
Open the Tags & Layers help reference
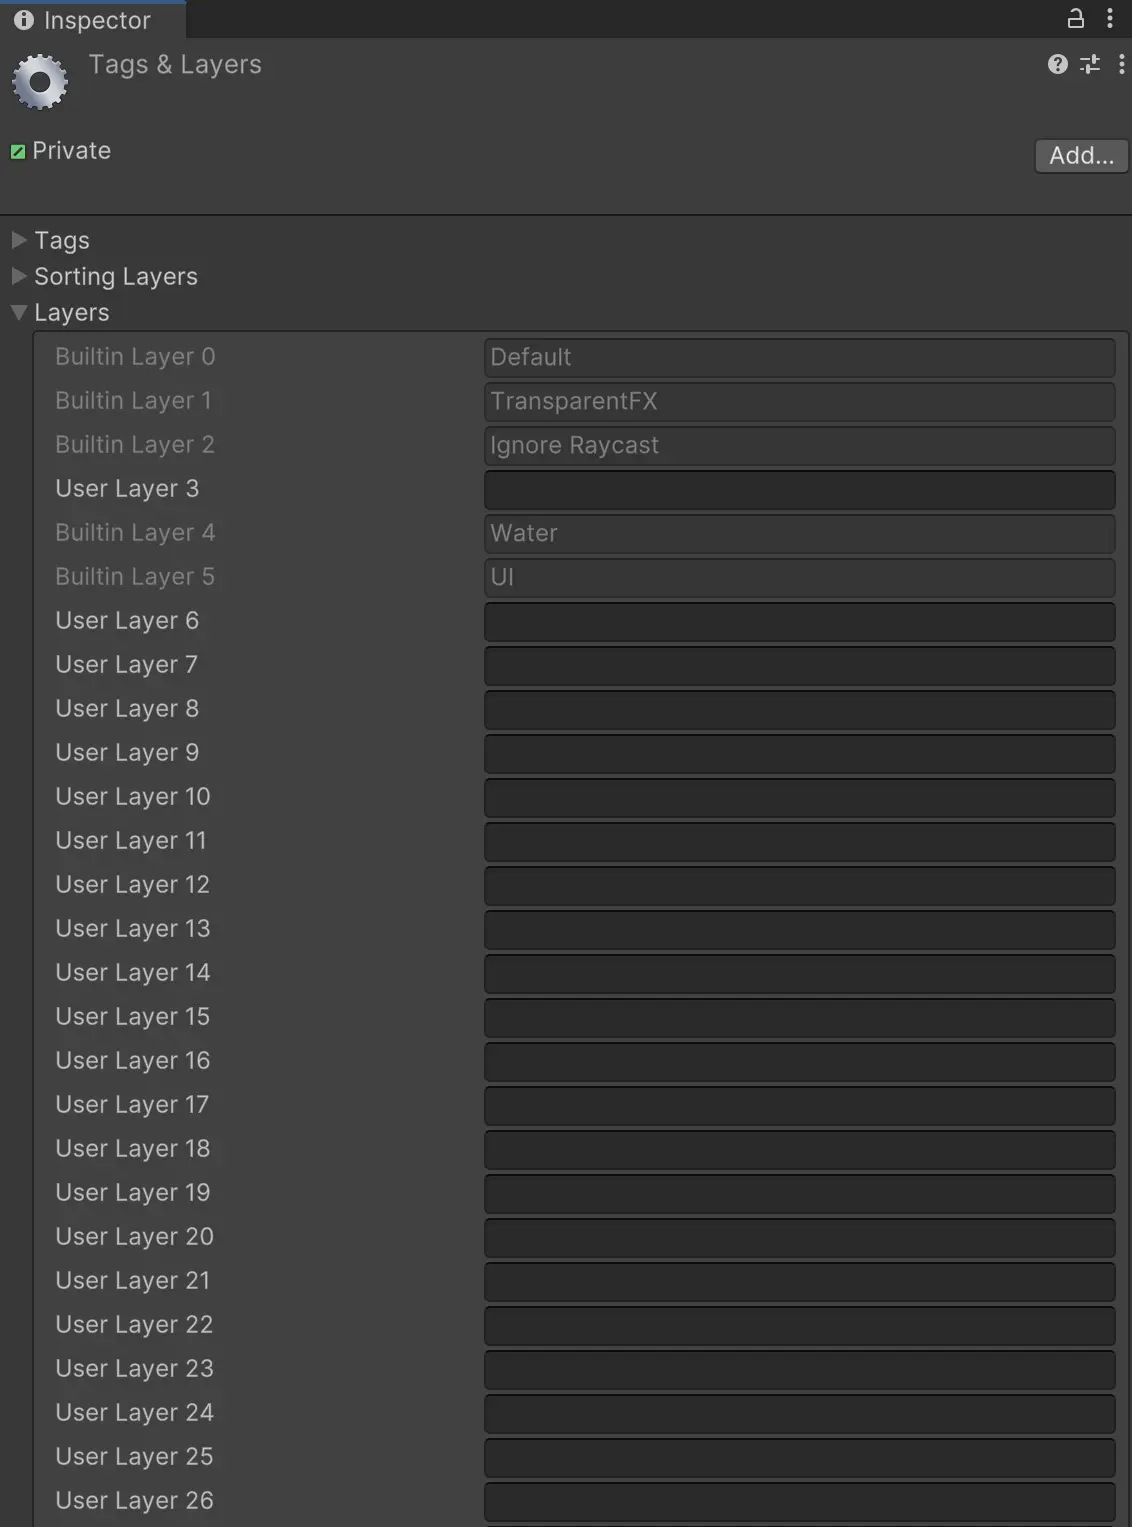(x=1057, y=65)
